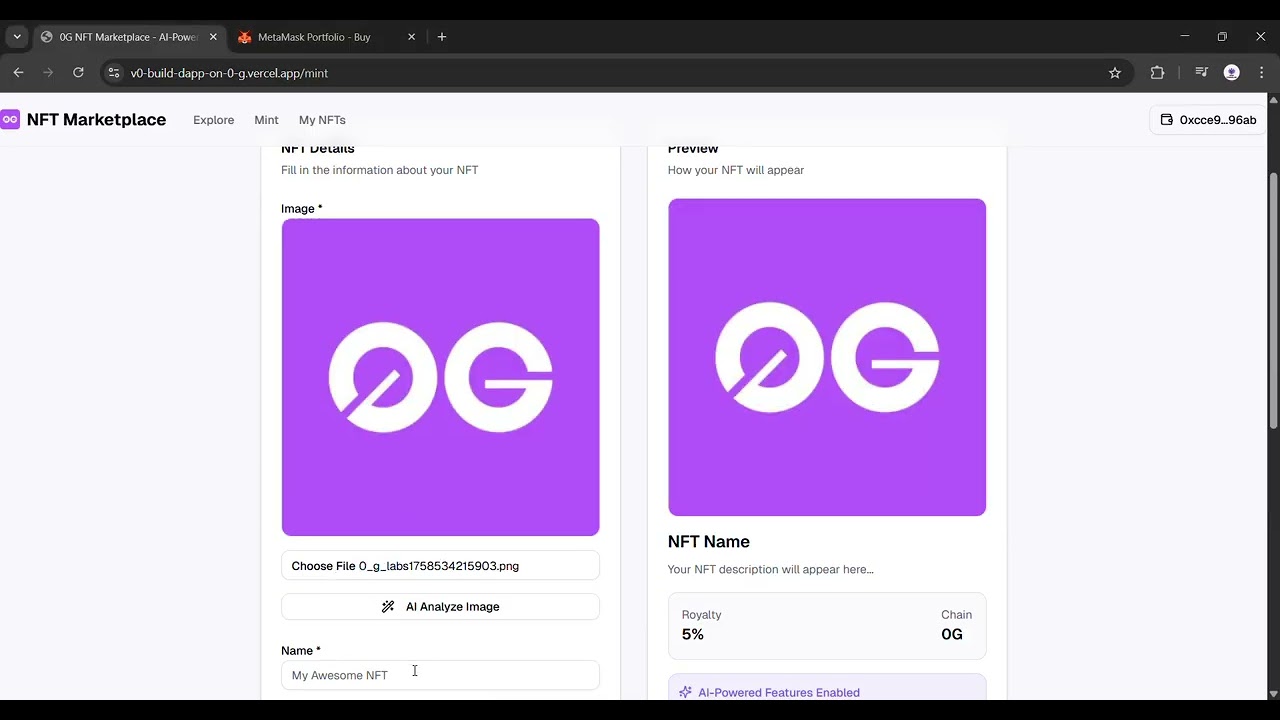Click the Name * field label

[x=301, y=651]
